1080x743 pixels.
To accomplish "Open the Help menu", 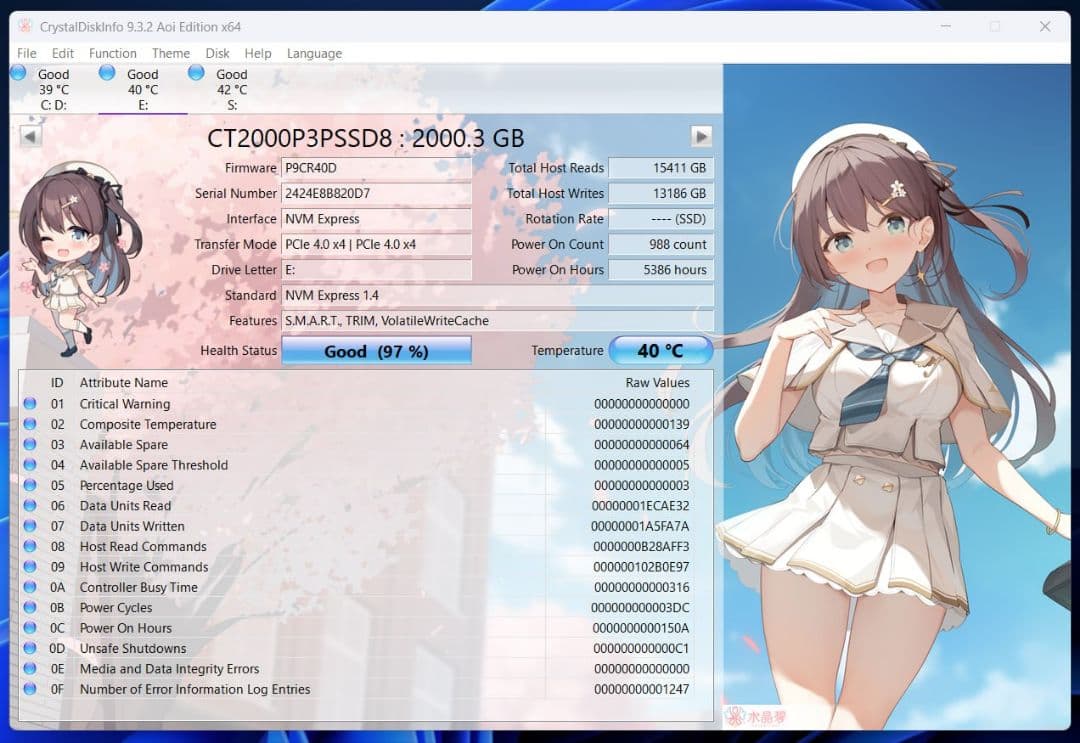I will [x=258, y=53].
